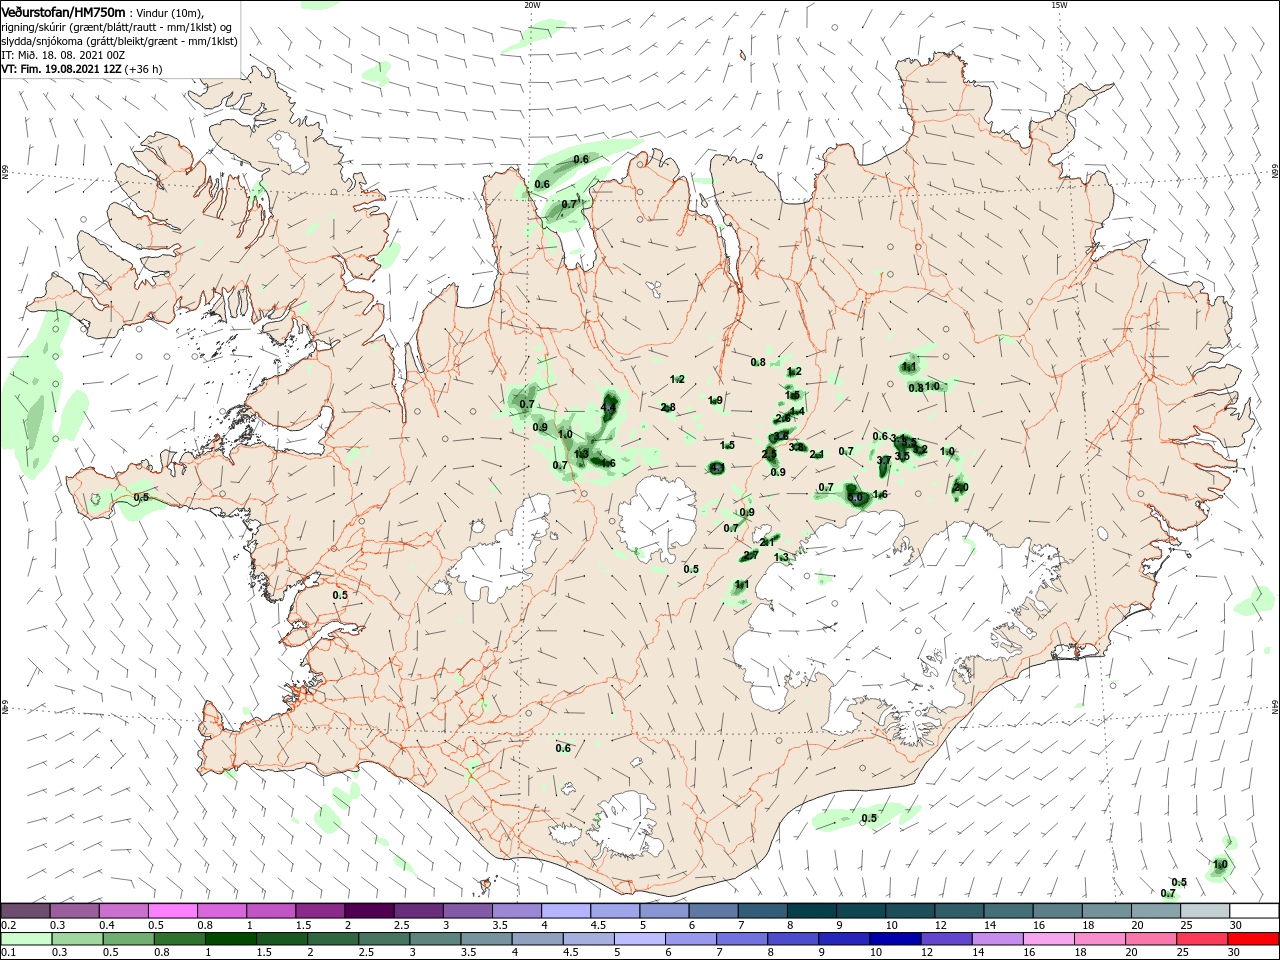Pick the dark teal swatch labeled 9 in top legend

(811, 911)
